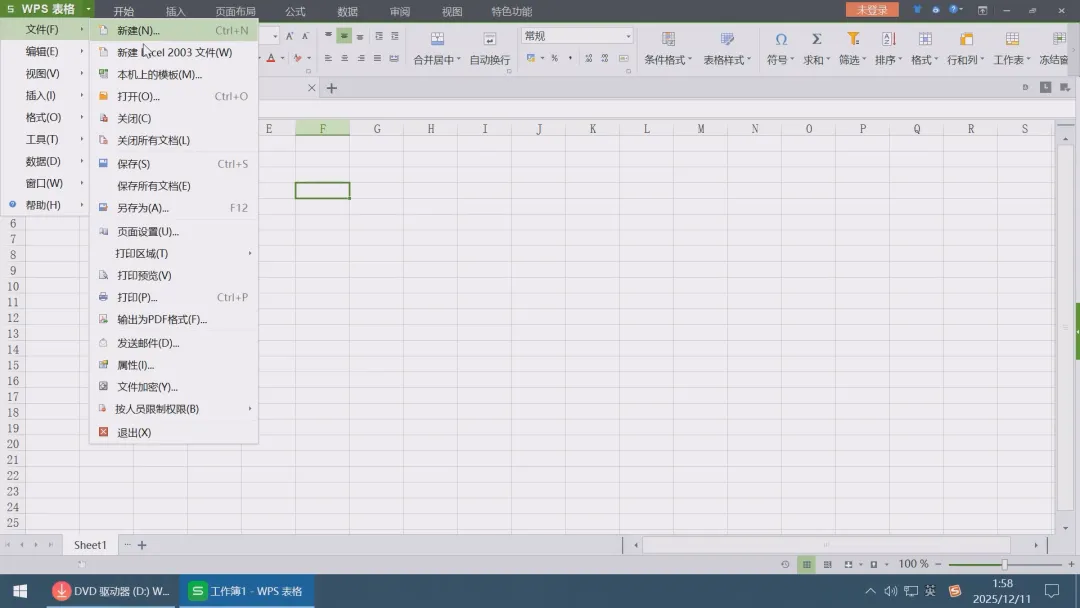Click the horizontal scrollbar right arrow

[1036, 545]
